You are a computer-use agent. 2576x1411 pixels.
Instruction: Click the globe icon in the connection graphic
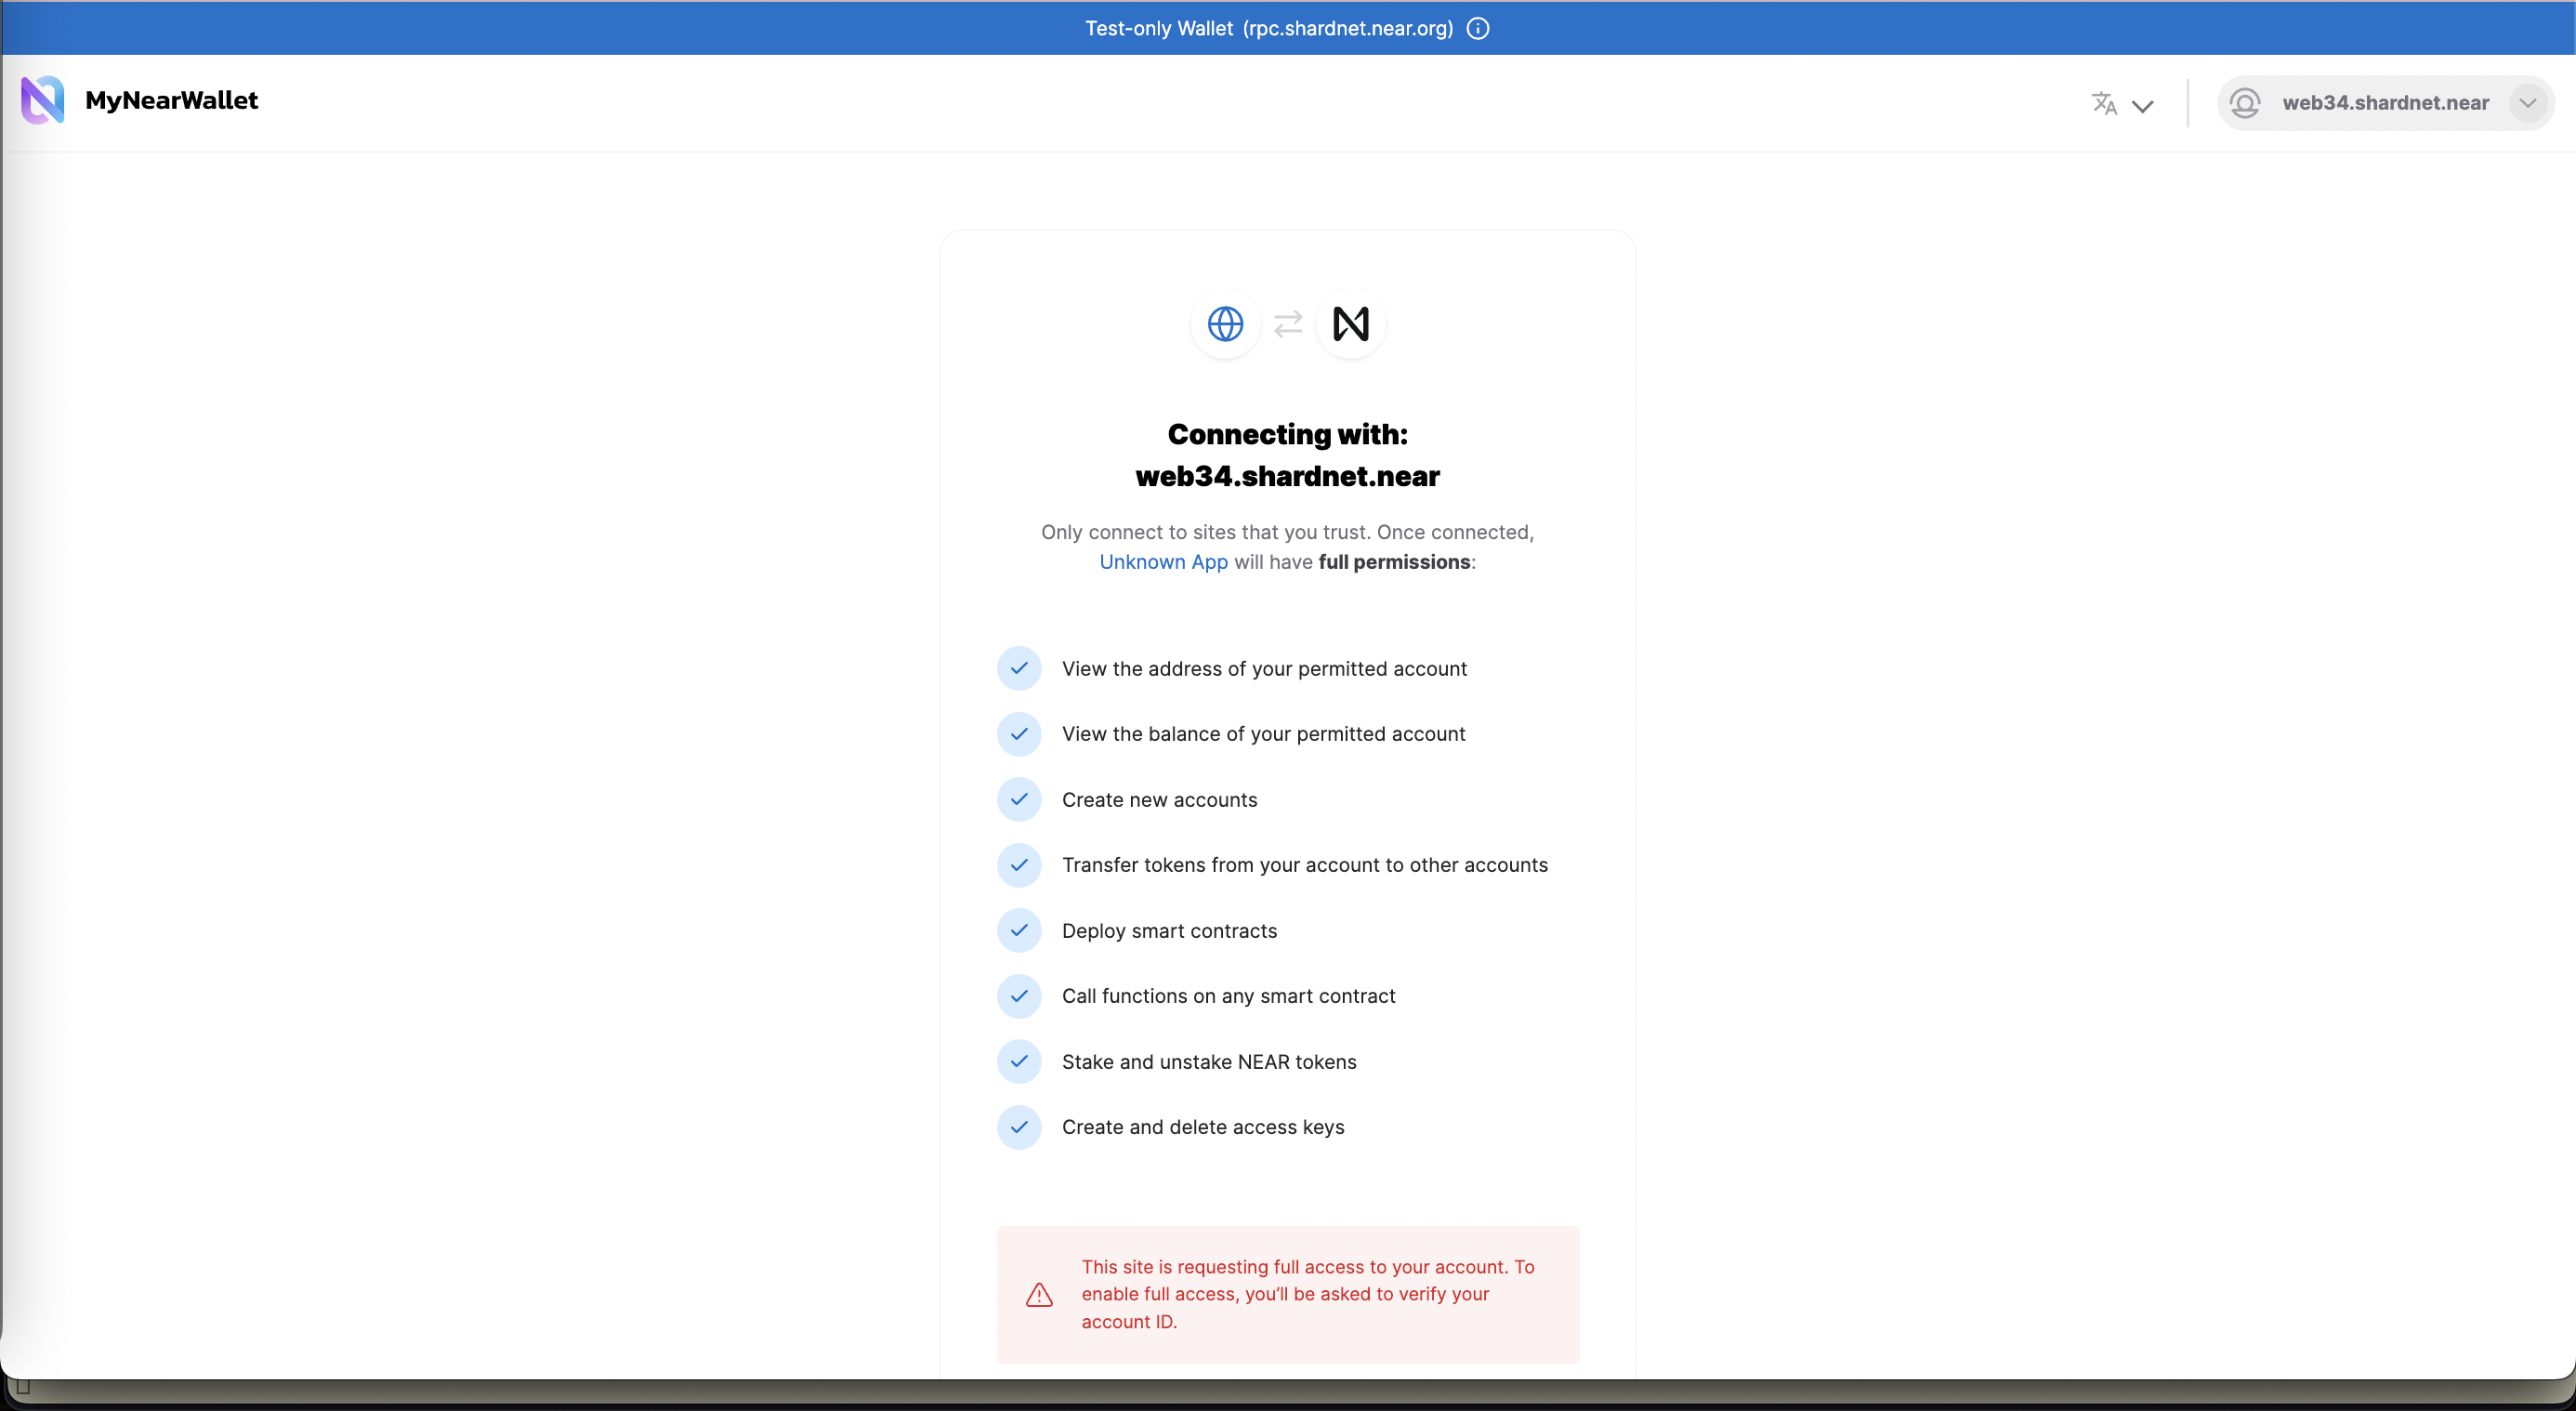(x=1225, y=323)
